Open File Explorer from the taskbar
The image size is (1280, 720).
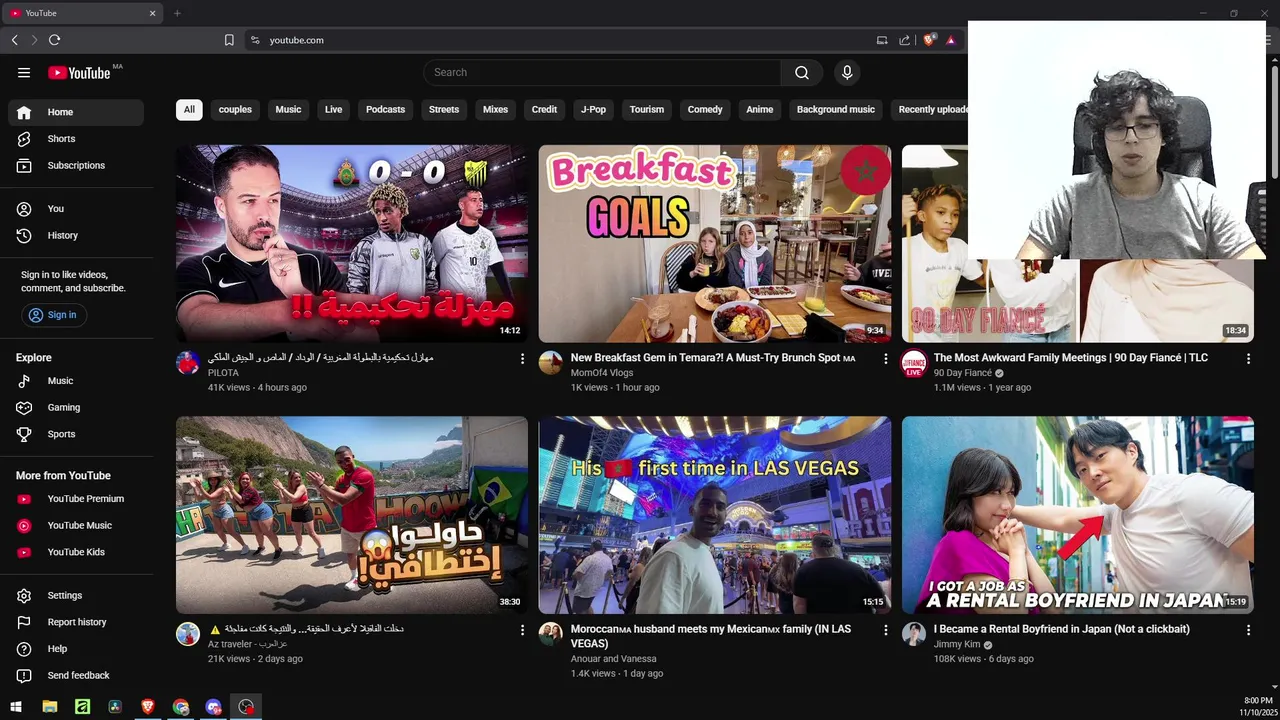pyautogui.click(x=49, y=707)
